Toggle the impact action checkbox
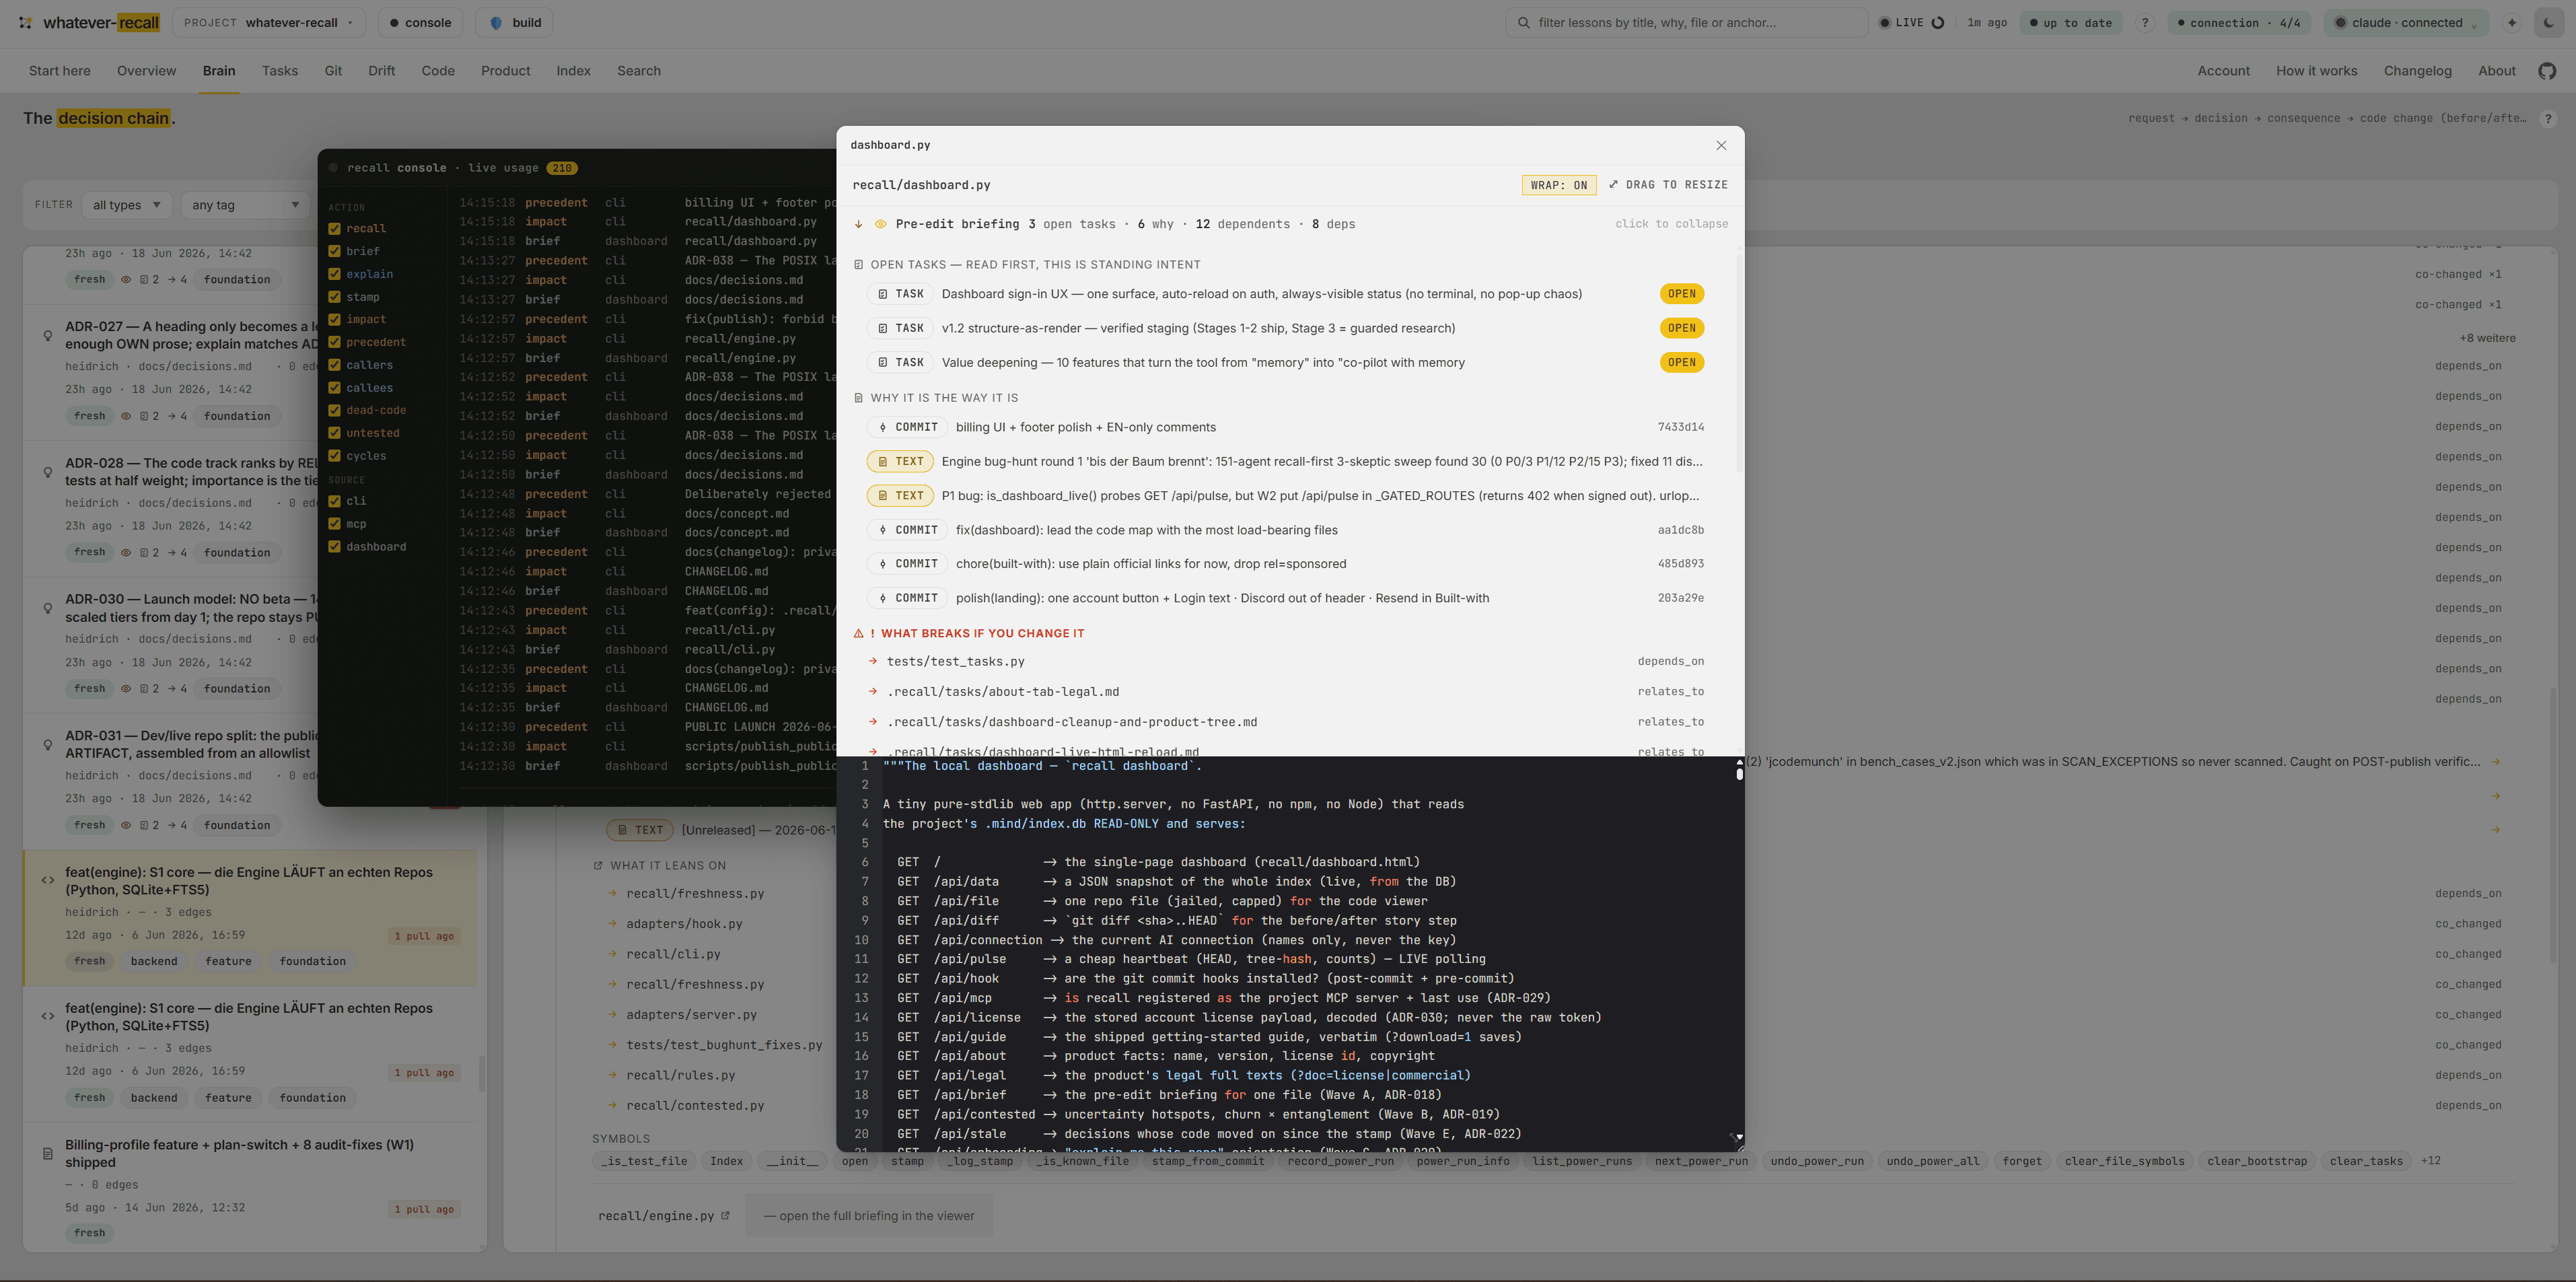 334,319
